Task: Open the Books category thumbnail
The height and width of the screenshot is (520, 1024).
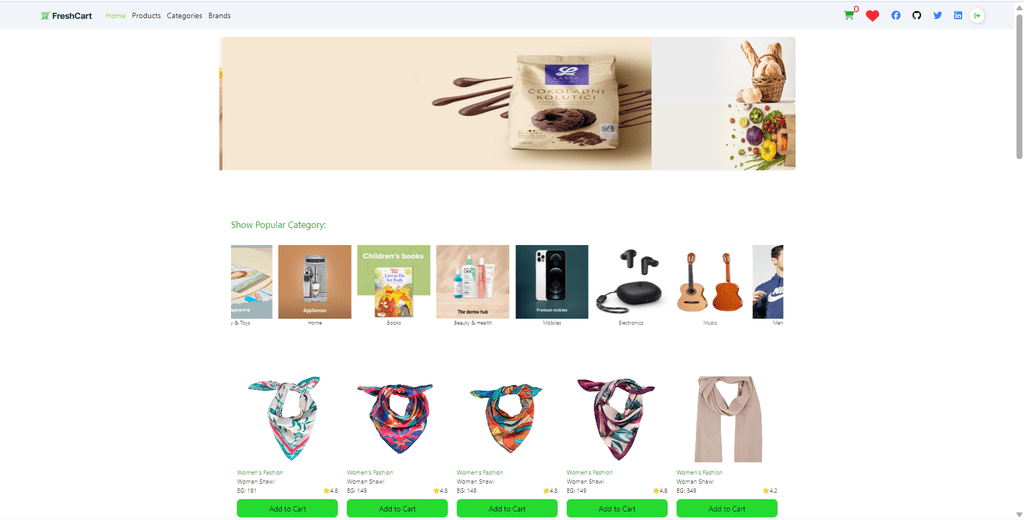Action: click(394, 282)
